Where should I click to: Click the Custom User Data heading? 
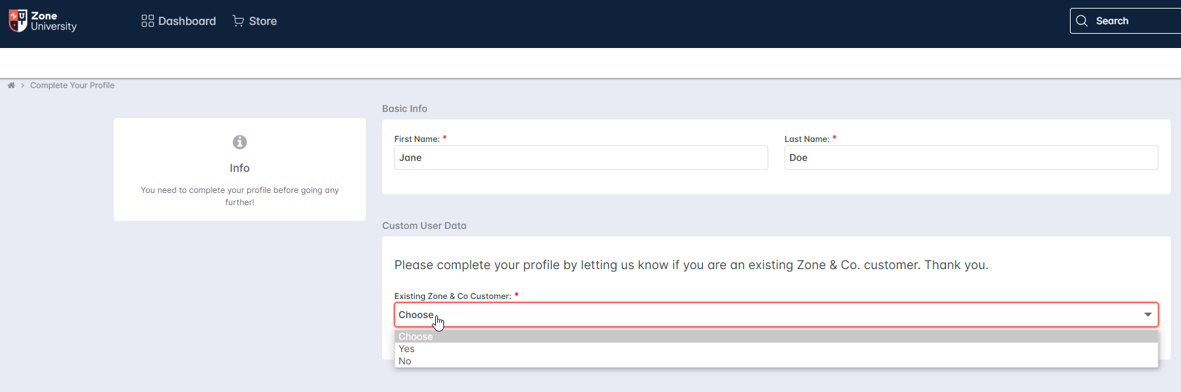point(424,225)
